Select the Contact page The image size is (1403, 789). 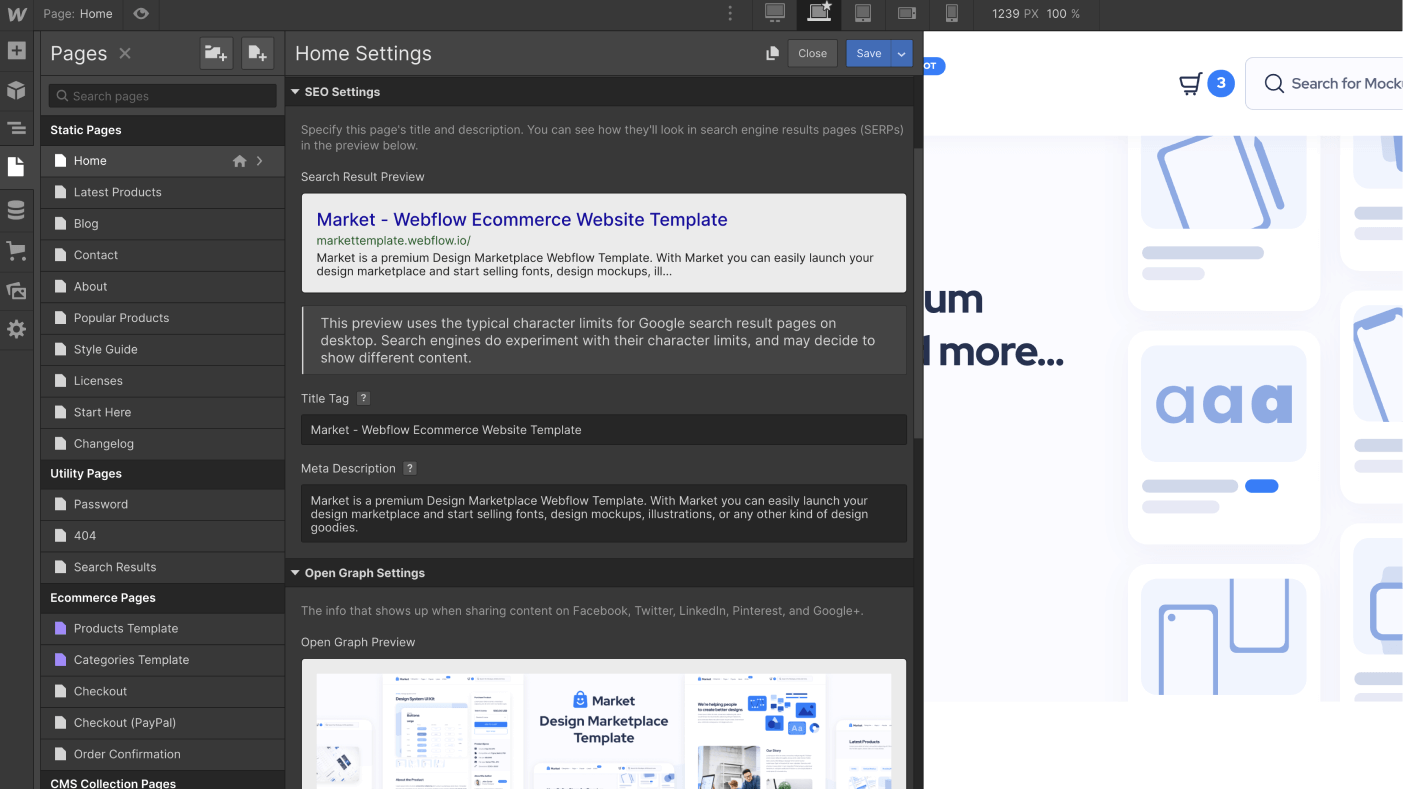pyautogui.click(x=163, y=255)
